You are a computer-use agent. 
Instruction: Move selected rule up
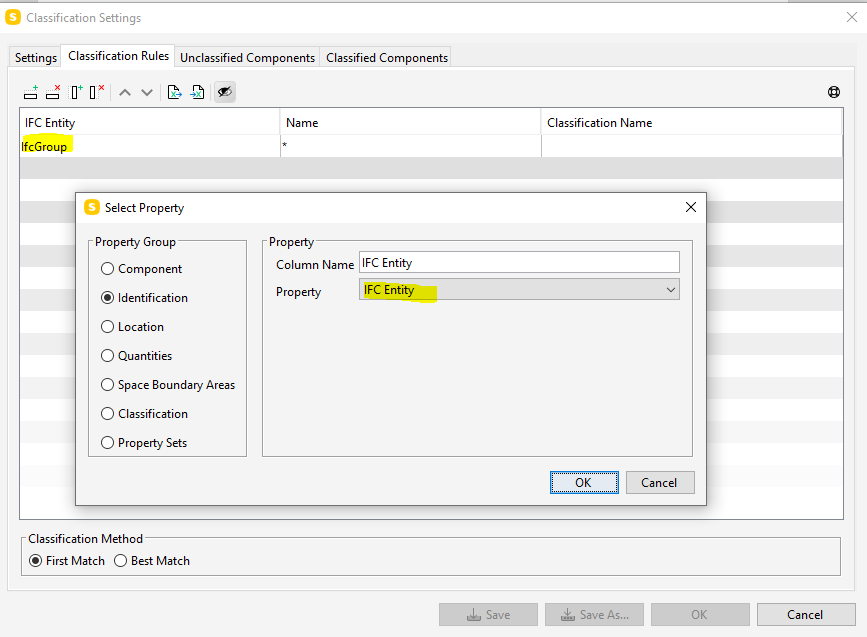tap(125, 92)
